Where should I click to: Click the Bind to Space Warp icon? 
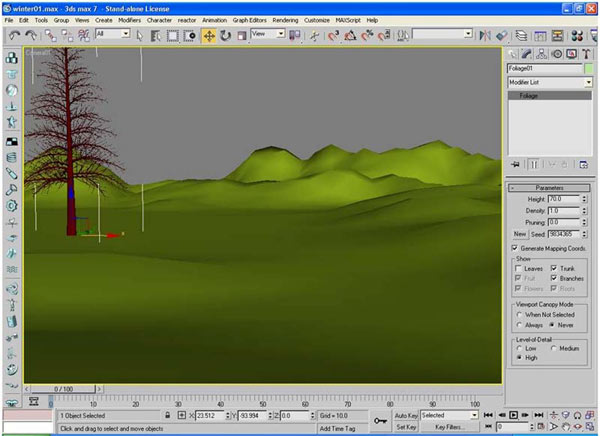tap(84, 36)
